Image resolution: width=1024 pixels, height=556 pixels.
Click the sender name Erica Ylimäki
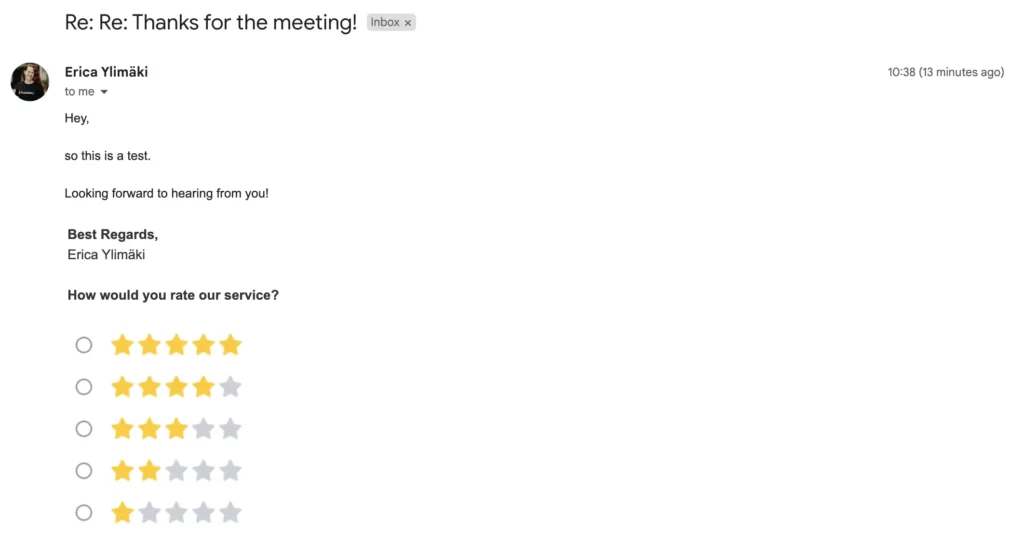tap(106, 72)
